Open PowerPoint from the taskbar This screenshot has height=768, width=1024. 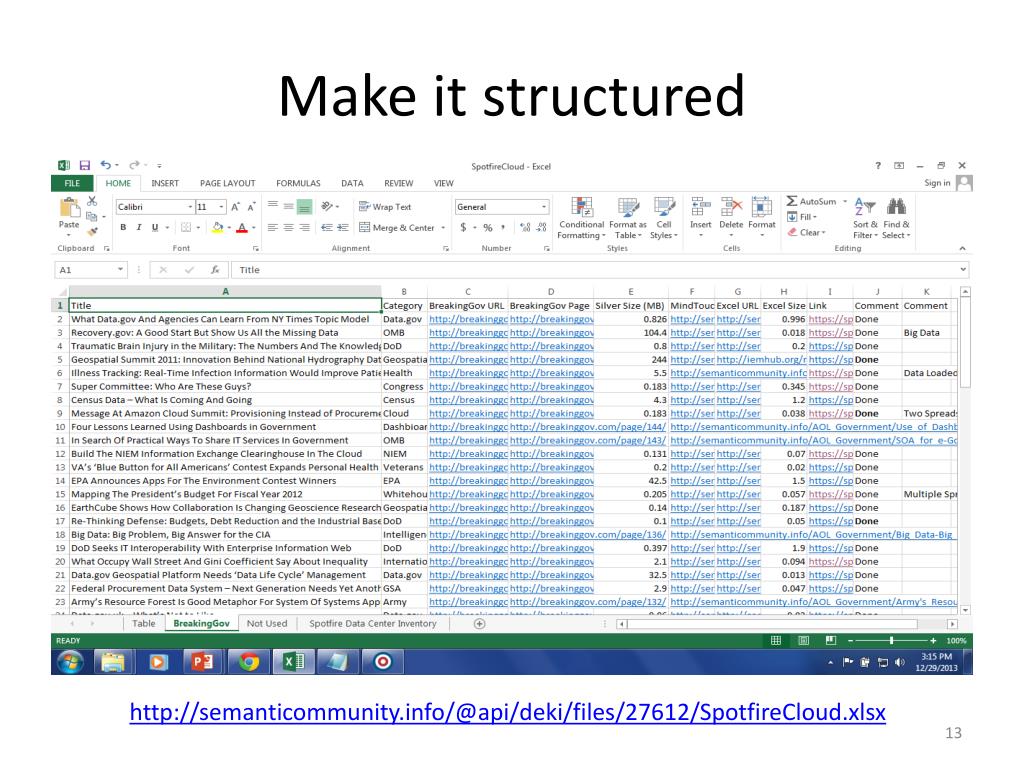click(x=203, y=662)
